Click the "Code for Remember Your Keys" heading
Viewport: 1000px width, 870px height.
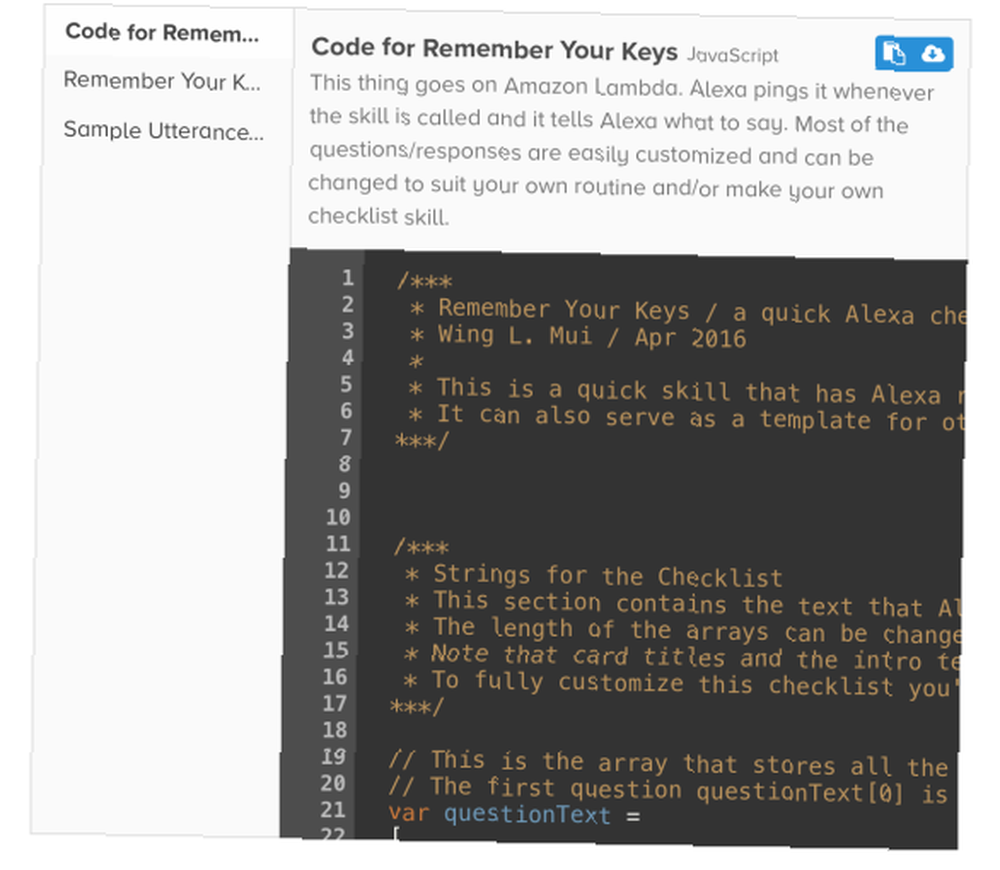coord(494,49)
